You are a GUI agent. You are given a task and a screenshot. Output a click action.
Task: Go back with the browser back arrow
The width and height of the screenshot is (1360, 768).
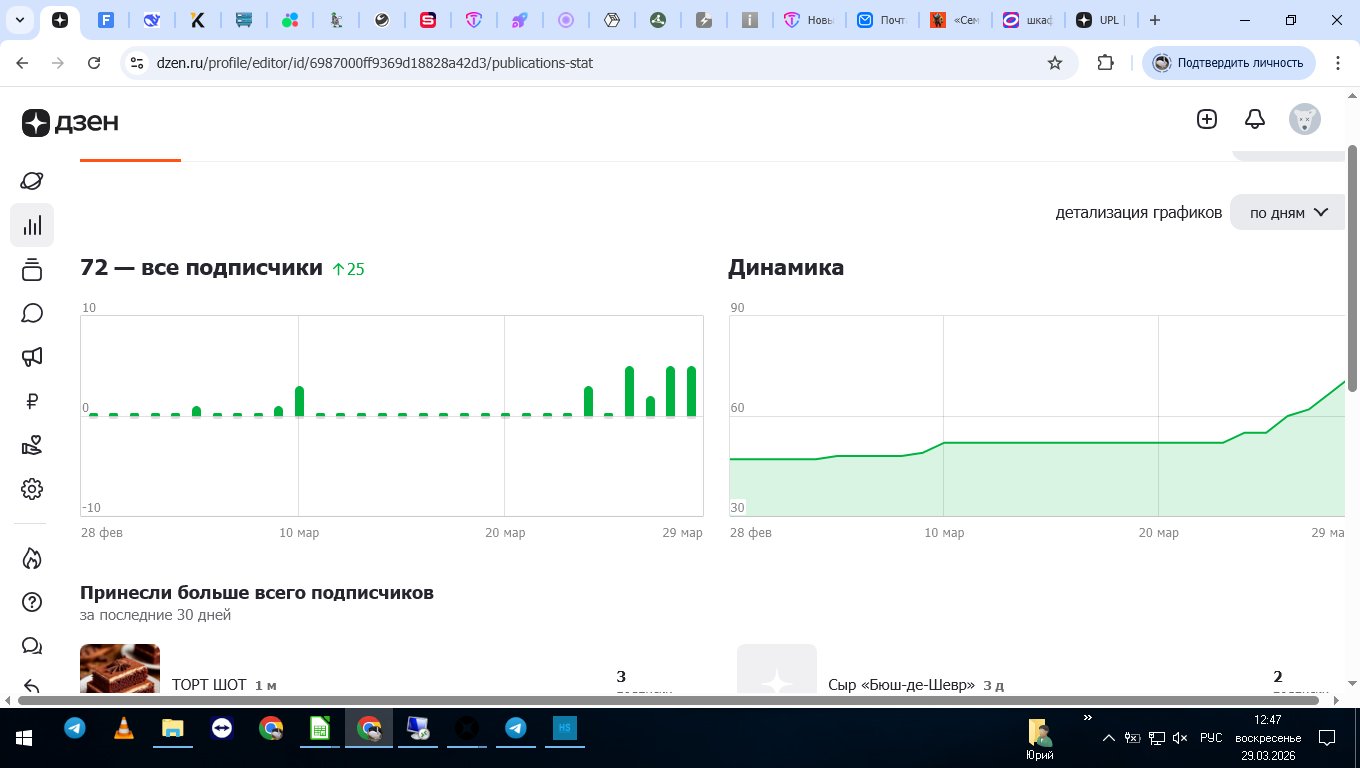tap(22, 63)
